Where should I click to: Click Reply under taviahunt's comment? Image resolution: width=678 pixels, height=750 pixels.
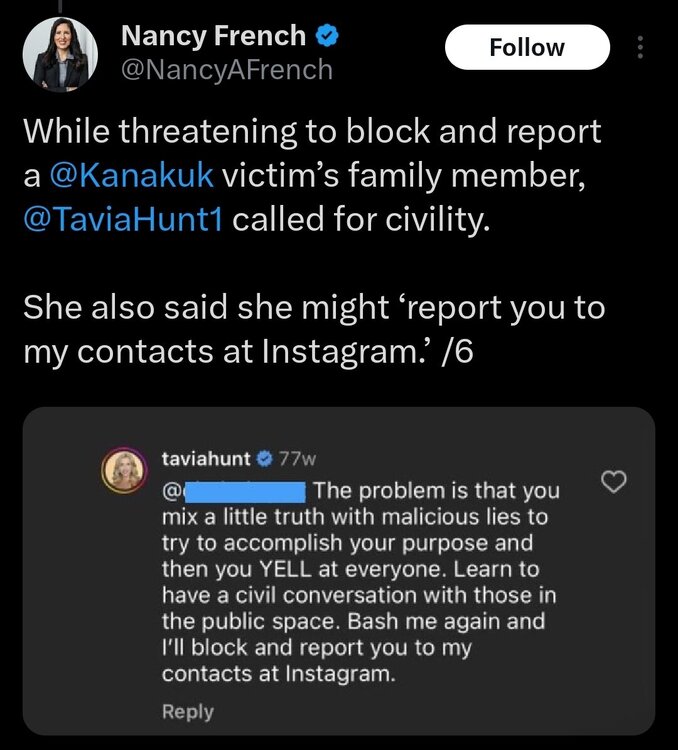coord(187,711)
